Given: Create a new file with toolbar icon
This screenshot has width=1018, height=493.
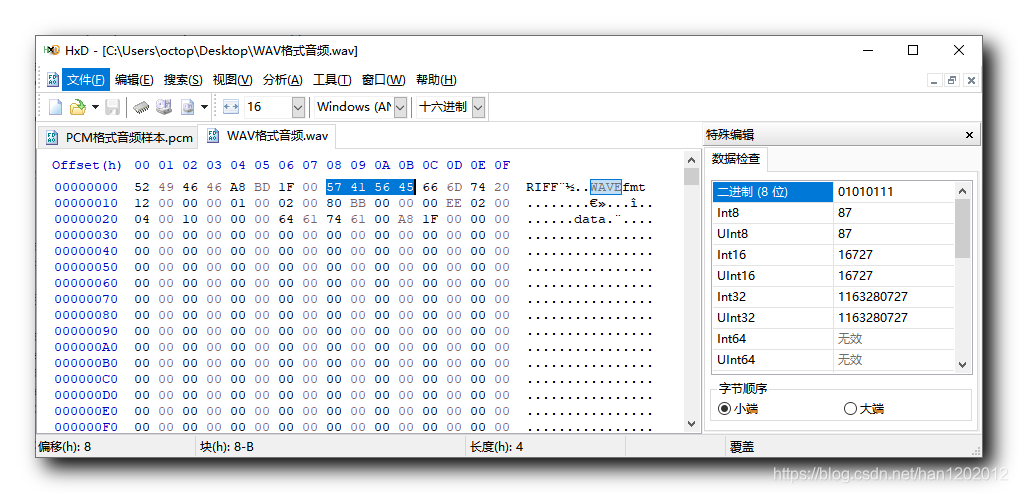Looking at the screenshot, I should pyautogui.click(x=56, y=107).
